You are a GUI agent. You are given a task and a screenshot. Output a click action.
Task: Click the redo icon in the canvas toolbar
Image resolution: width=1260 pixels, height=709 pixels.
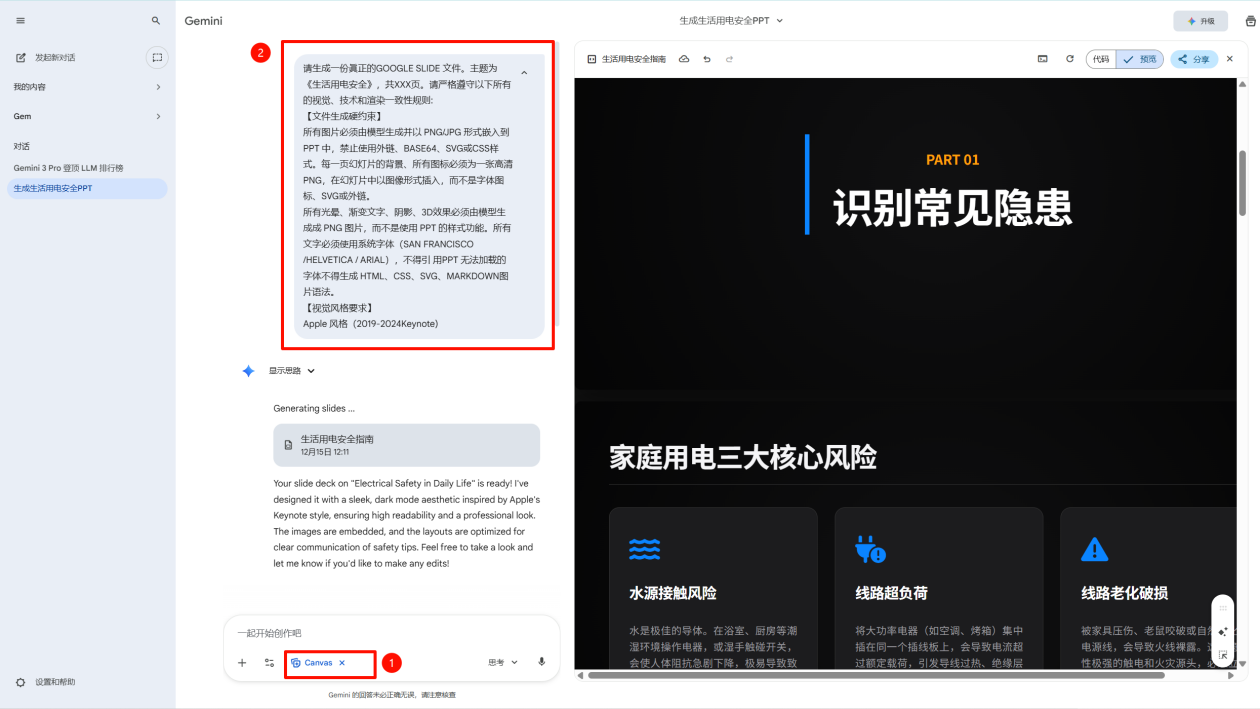tap(729, 59)
